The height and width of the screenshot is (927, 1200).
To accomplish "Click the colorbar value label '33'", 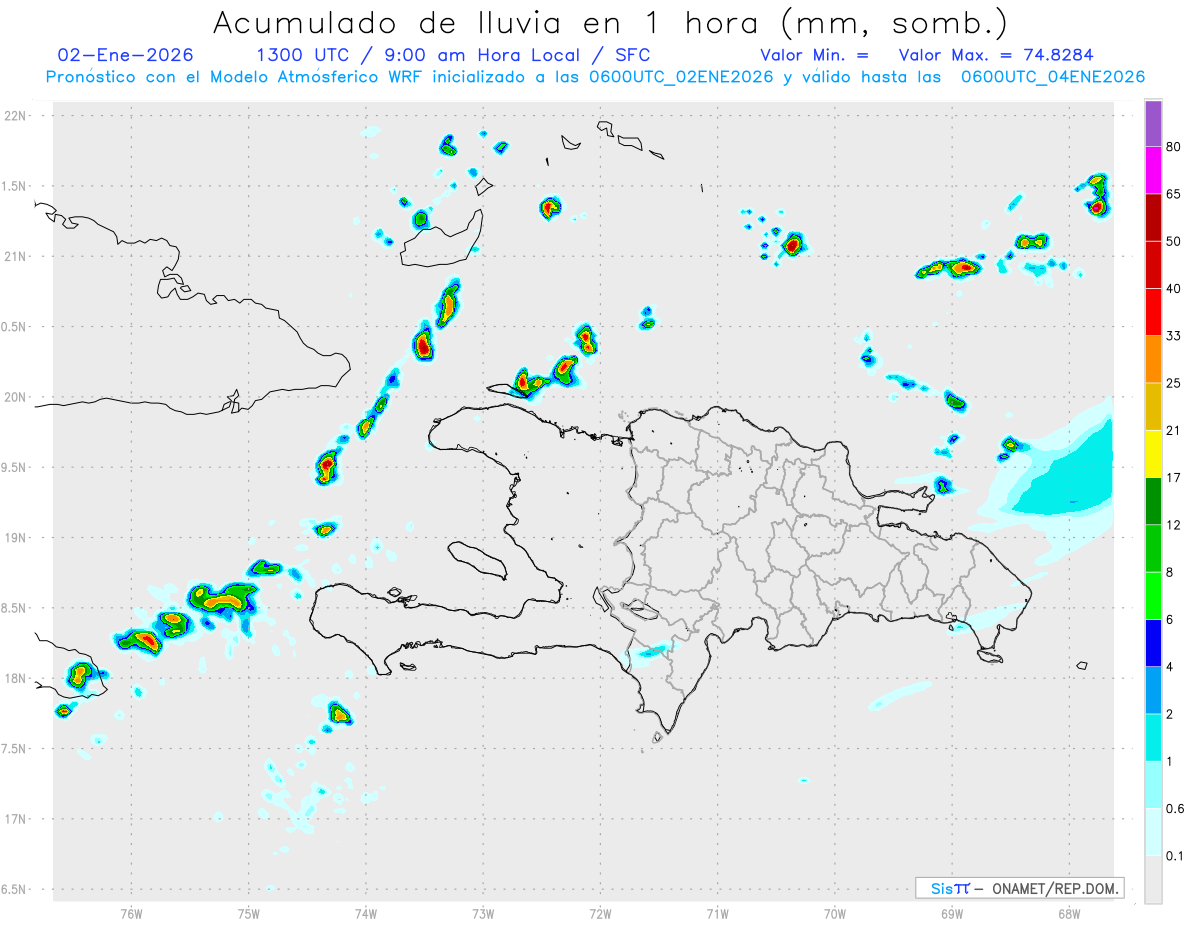I will [x=1174, y=336].
